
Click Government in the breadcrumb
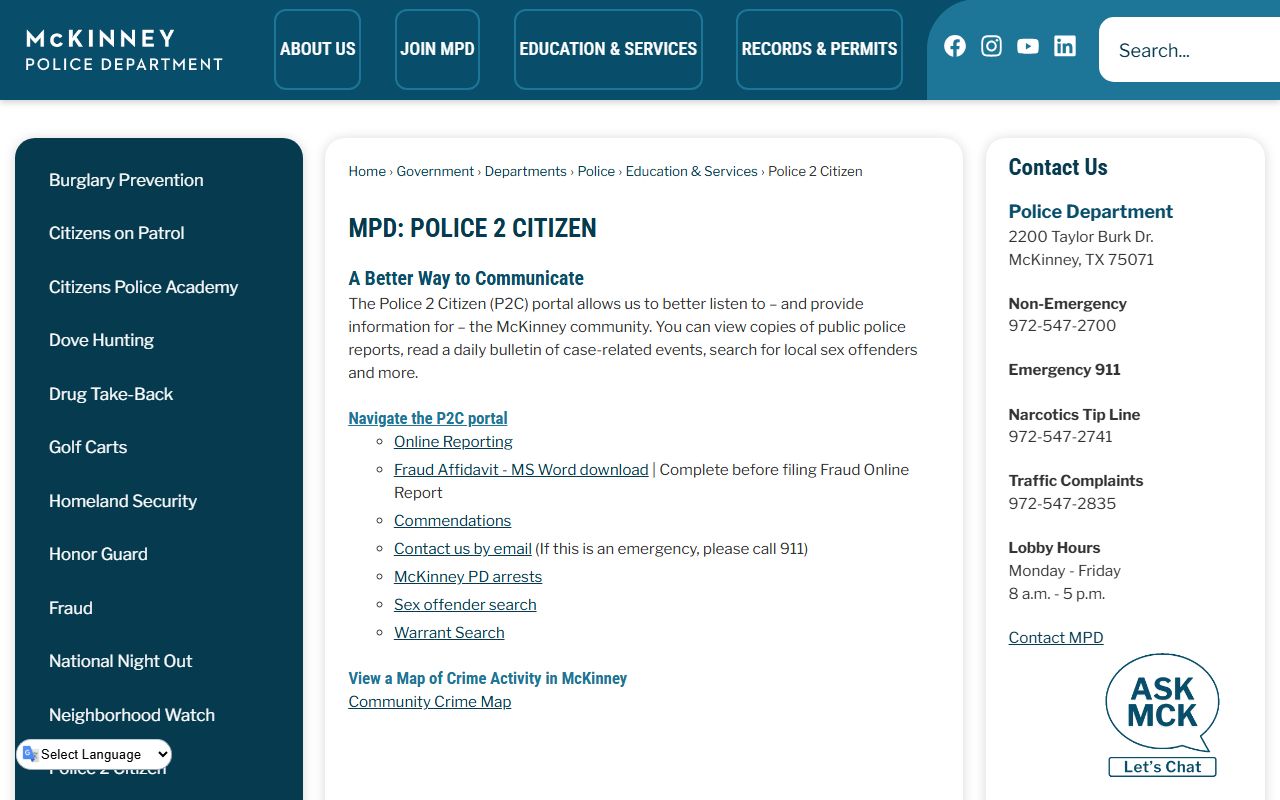pyautogui.click(x=435, y=171)
